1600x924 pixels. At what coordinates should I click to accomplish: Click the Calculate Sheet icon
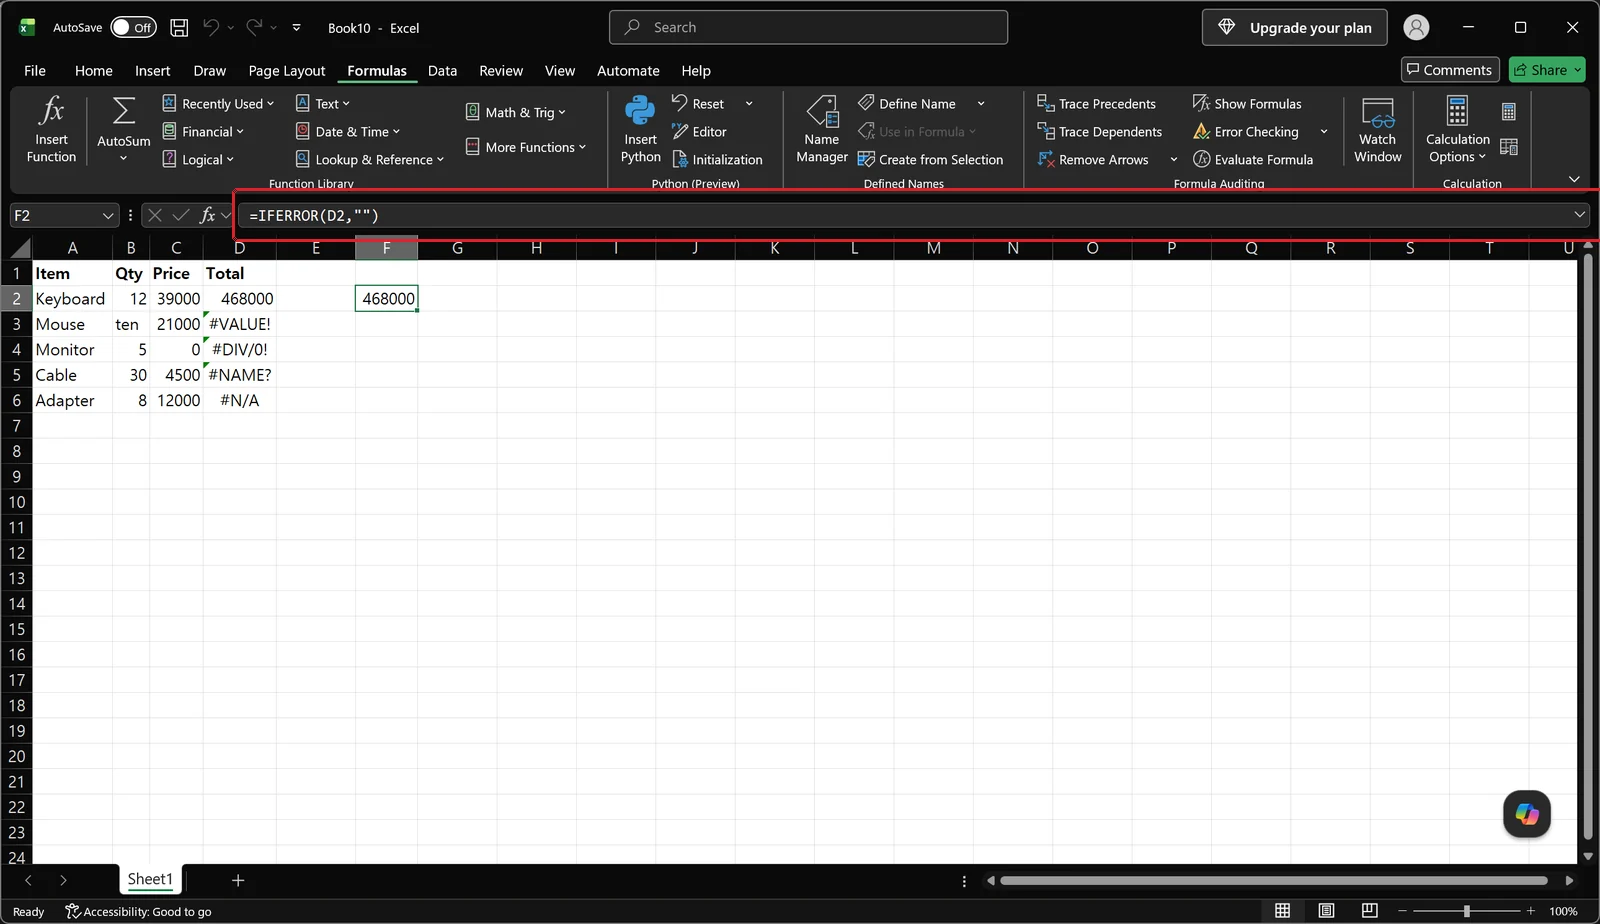click(x=1509, y=147)
